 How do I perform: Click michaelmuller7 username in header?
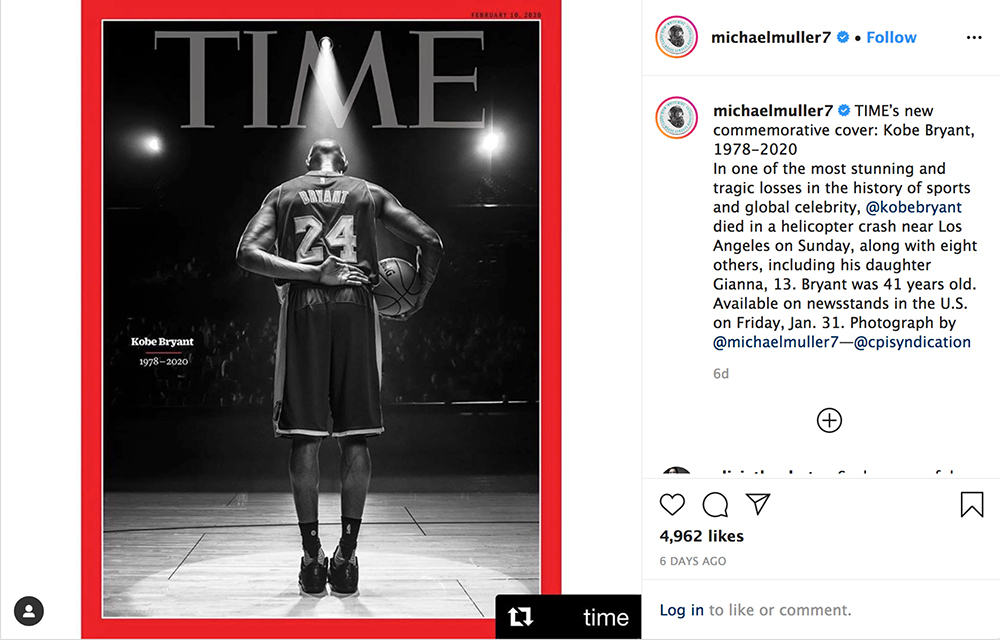(770, 38)
